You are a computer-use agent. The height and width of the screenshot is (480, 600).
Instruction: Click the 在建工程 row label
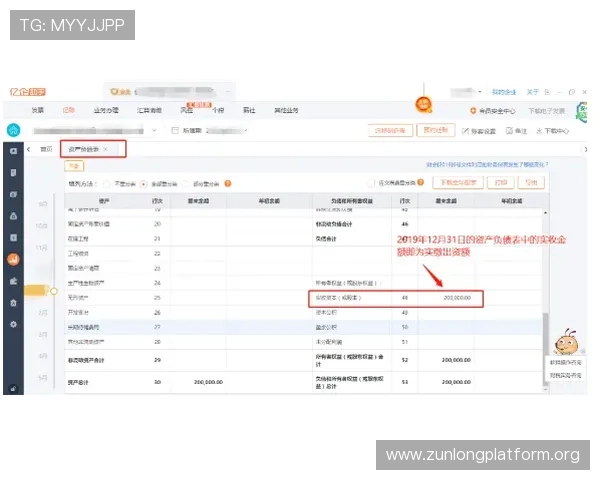(78, 238)
